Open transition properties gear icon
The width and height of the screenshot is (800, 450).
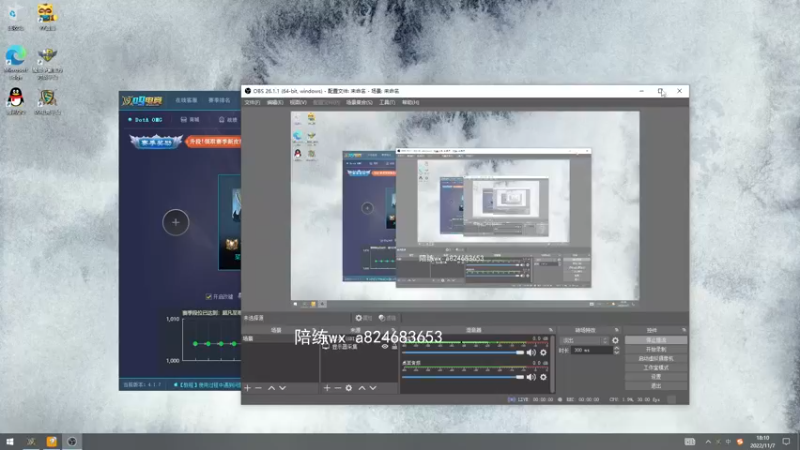point(615,340)
